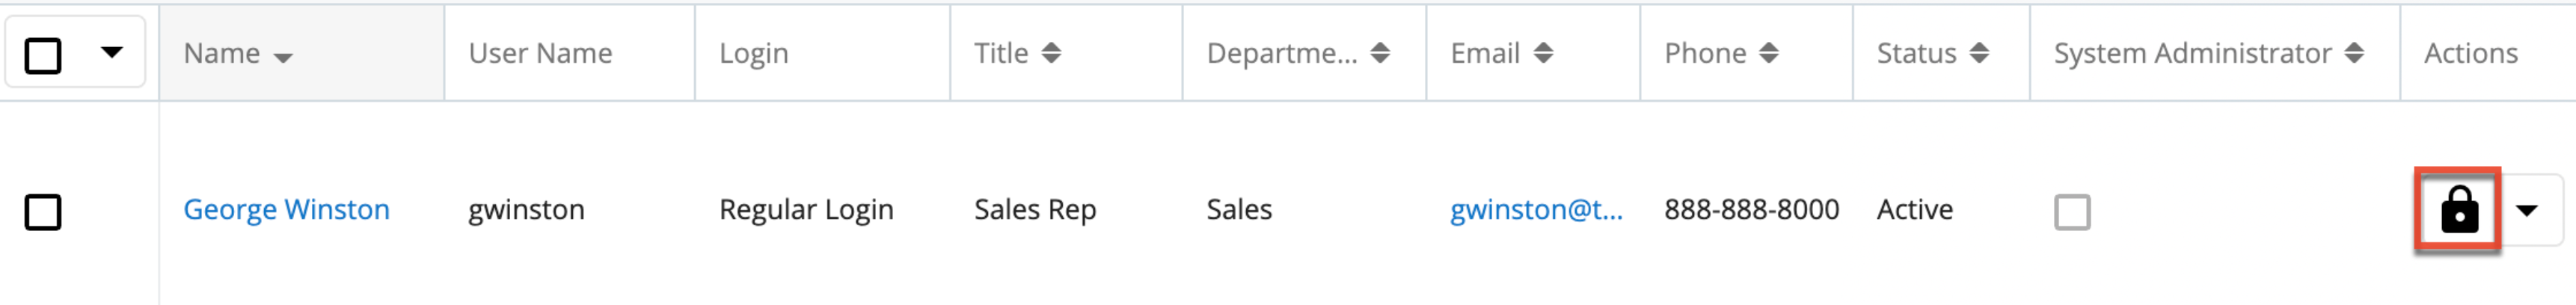Screen dimensions: 2576x305
Task: Sort by Email column arrows
Action: 1543,53
